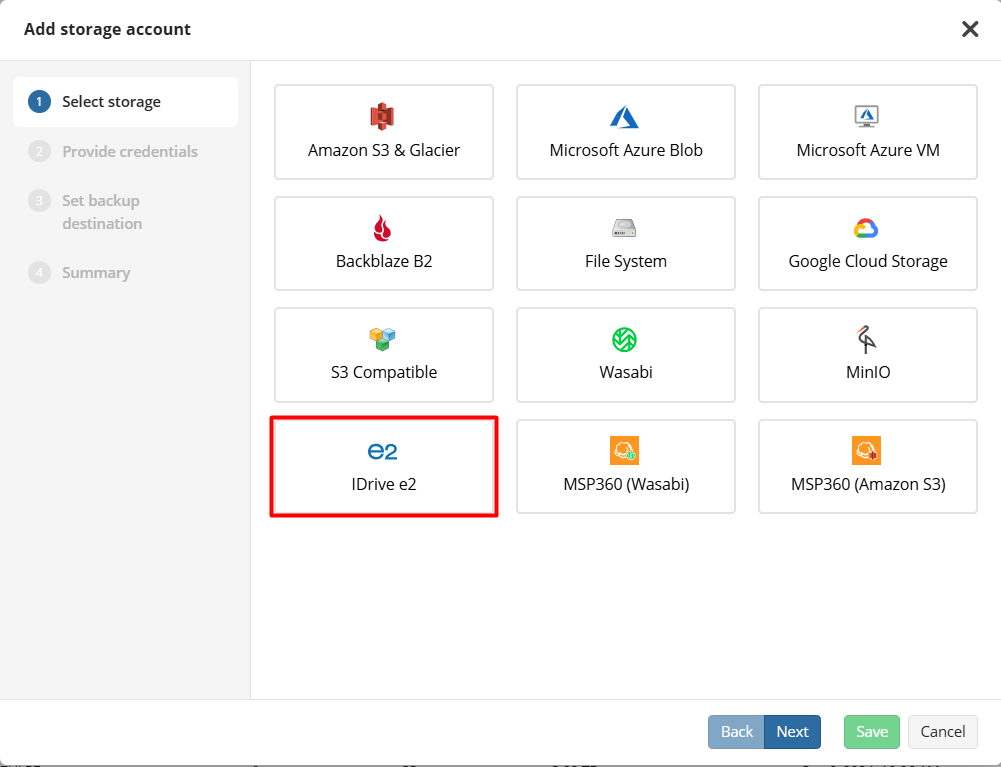Viewport: 1001px width, 767px height.
Task: Pick the Microsoft Azure VM monitor icon
Action: 866,116
